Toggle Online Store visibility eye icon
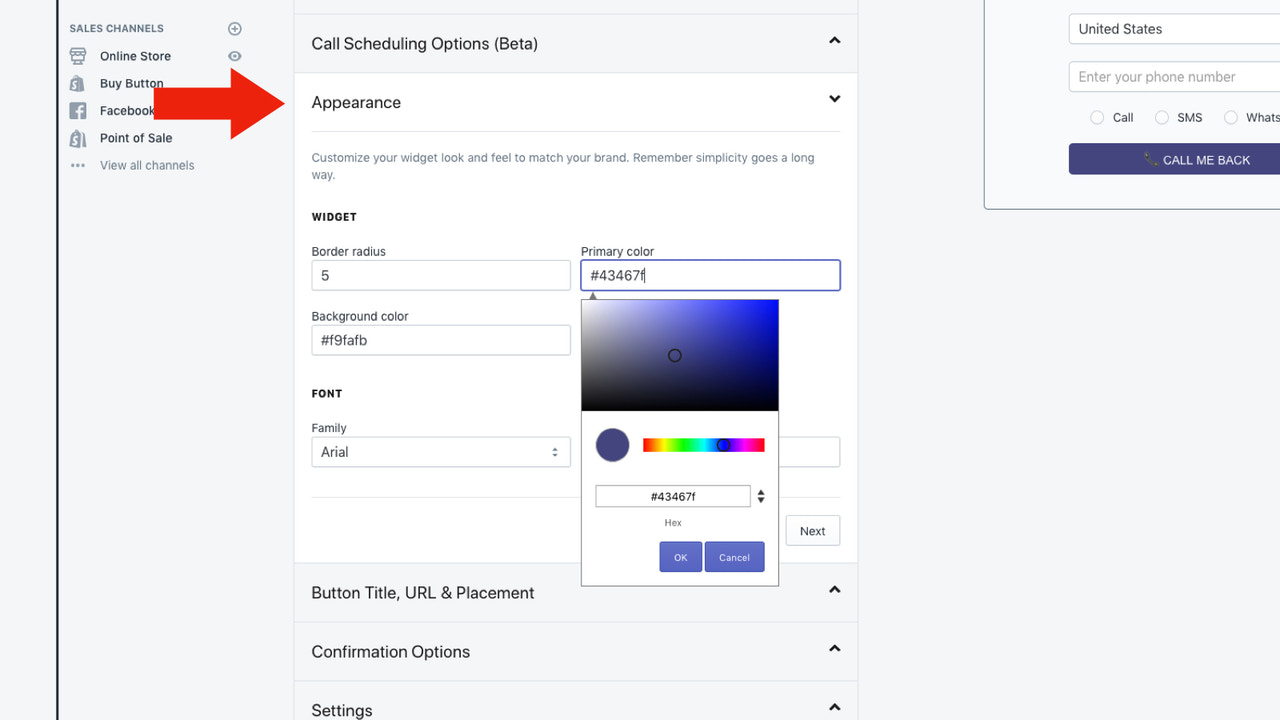 pyautogui.click(x=234, y=56)
